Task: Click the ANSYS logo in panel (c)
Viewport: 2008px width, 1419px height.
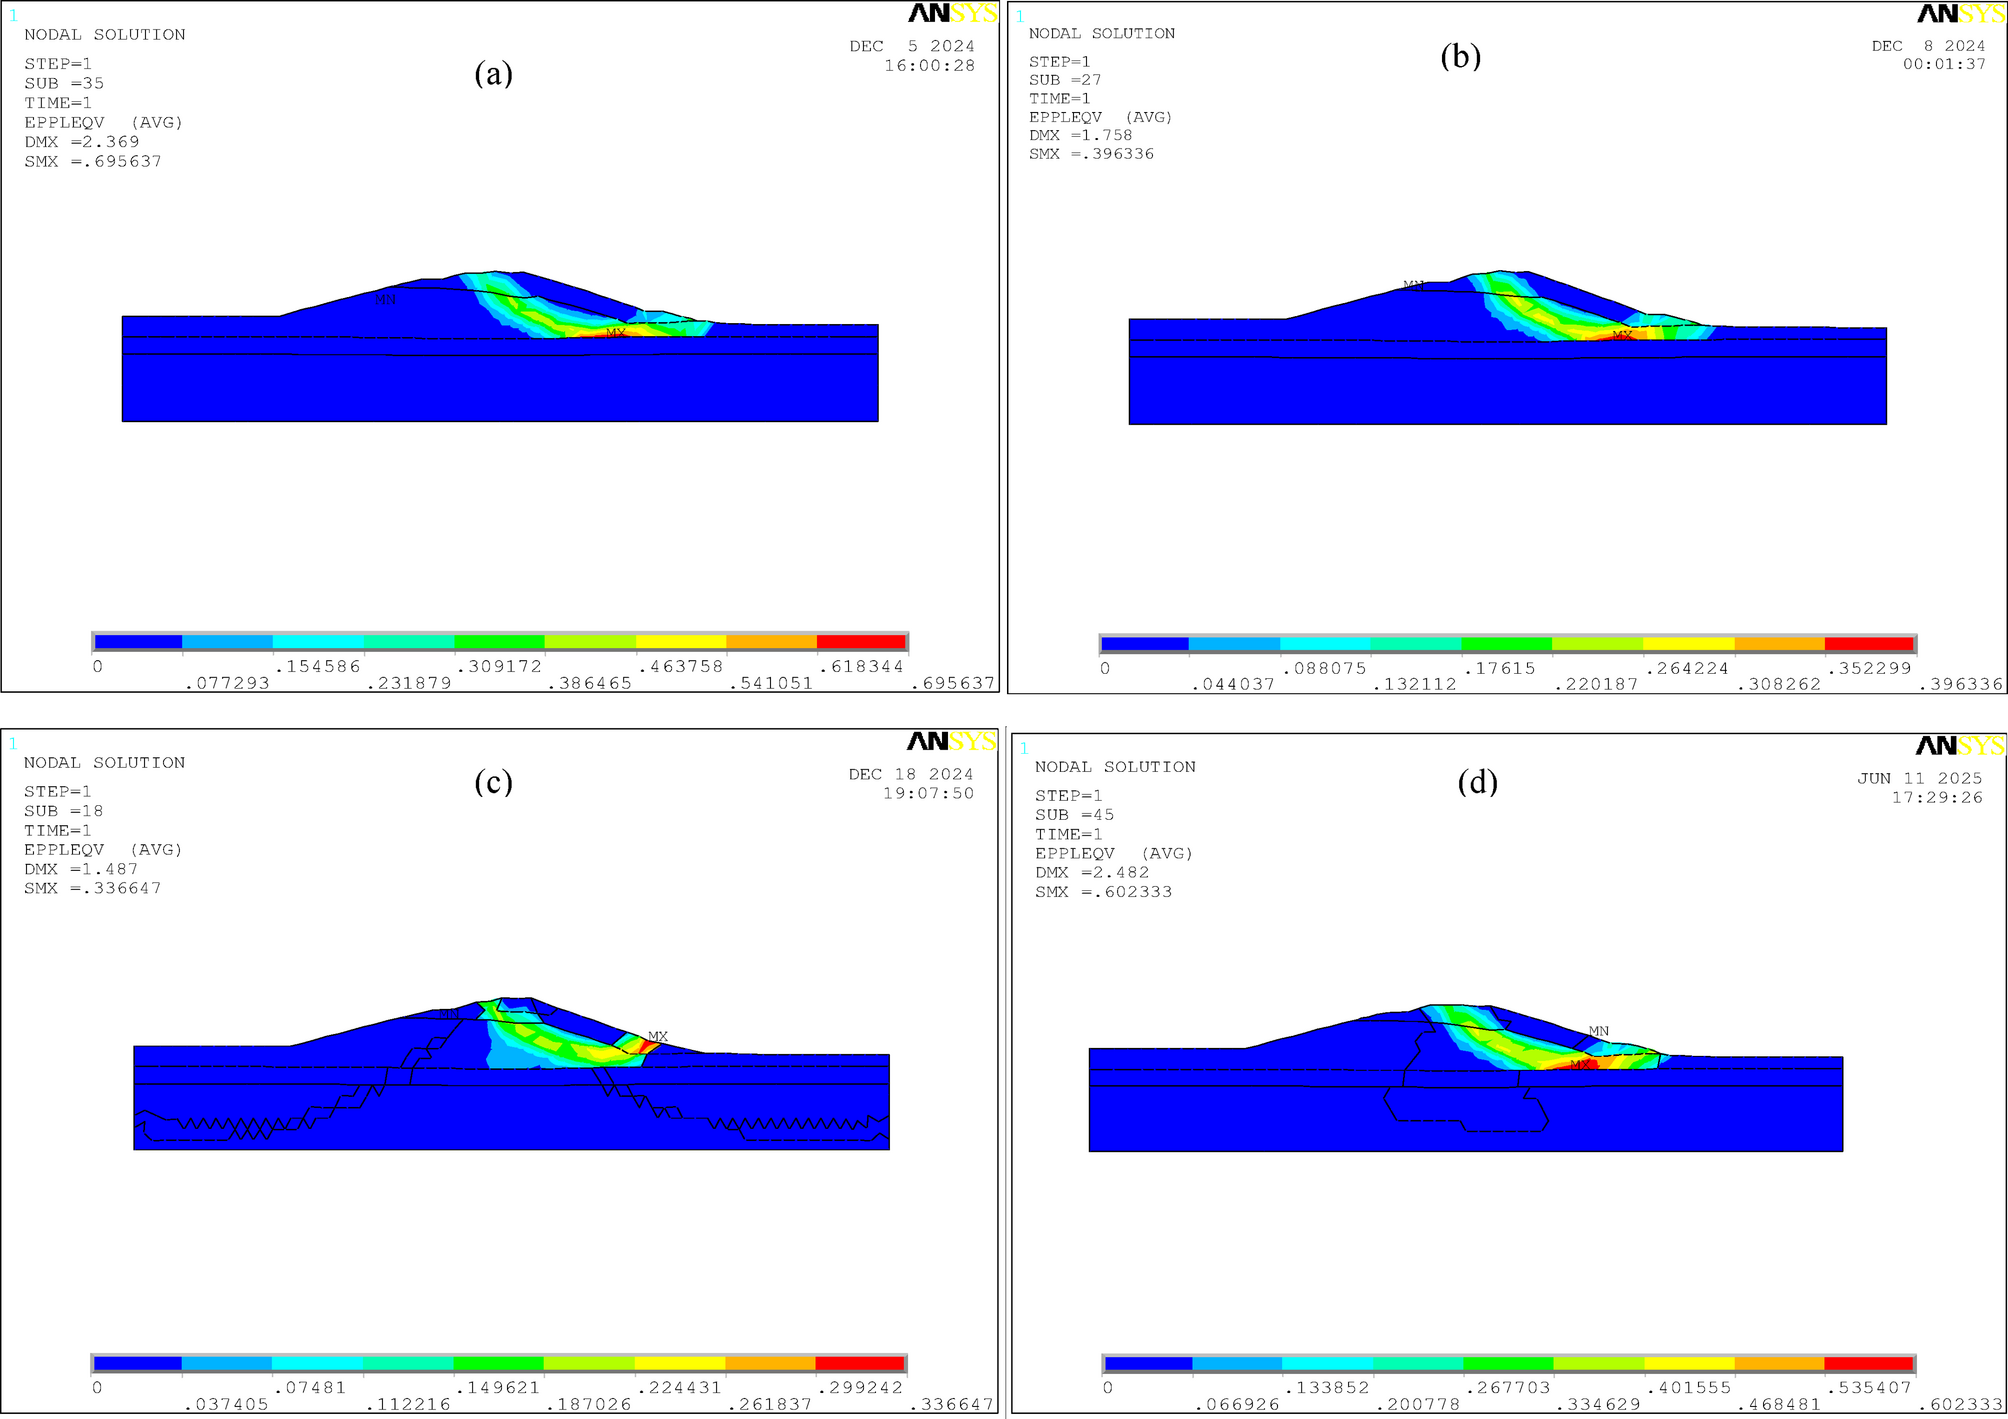Action: coord(952,742)
